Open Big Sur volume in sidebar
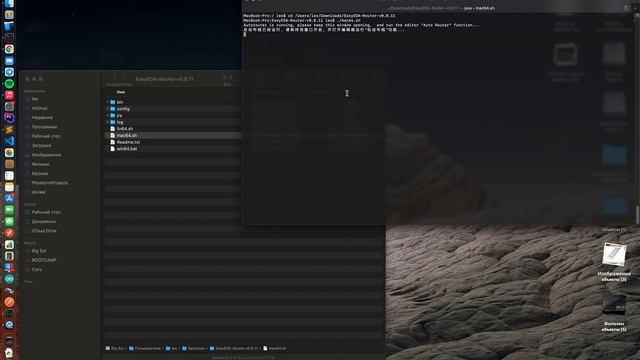Image resolution: width=640 pixels, height=360 pixels. click(x=39, y=251)
